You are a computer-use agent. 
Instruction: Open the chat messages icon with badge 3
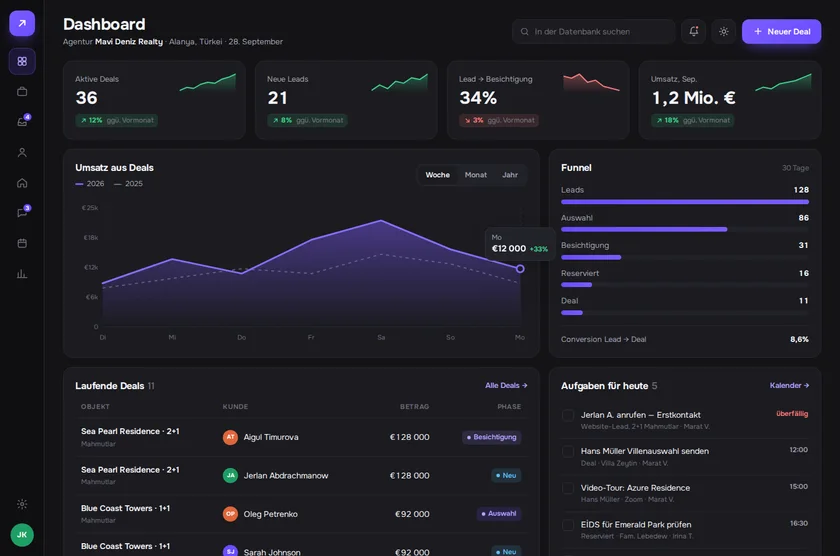click(22, 213)
